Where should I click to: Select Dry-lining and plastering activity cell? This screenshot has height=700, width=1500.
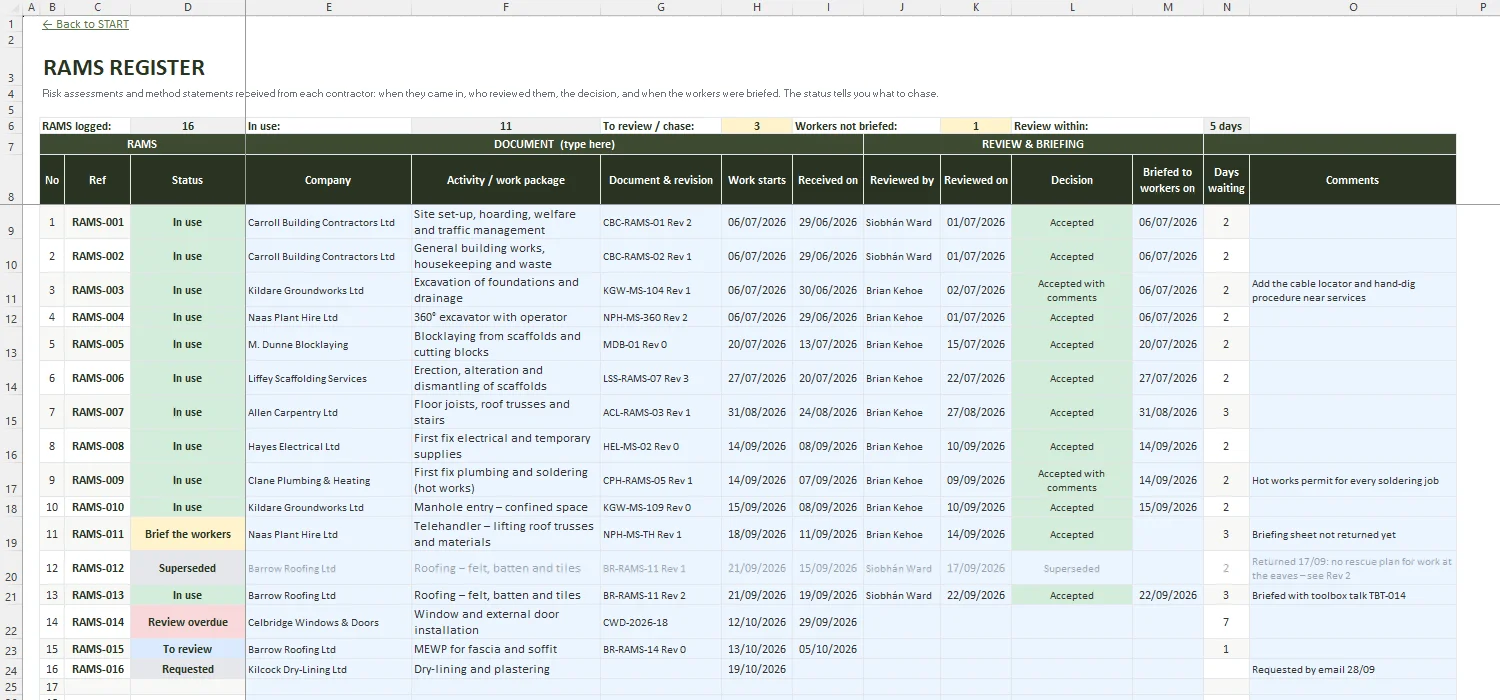tap(506, 669)
